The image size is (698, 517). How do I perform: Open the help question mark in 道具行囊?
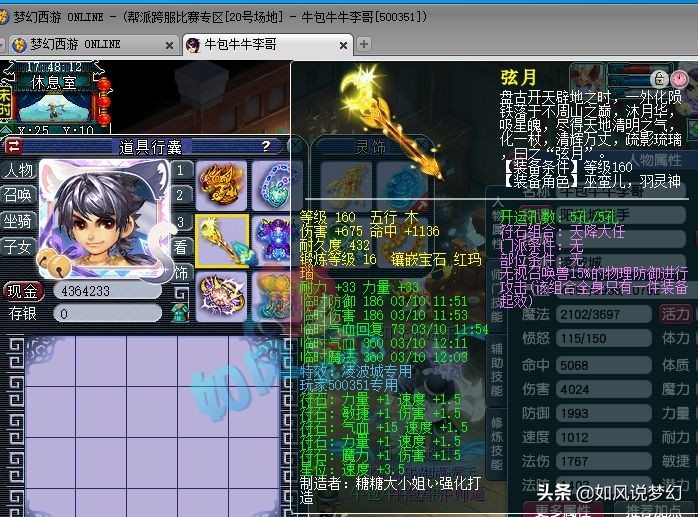(266, 146)
